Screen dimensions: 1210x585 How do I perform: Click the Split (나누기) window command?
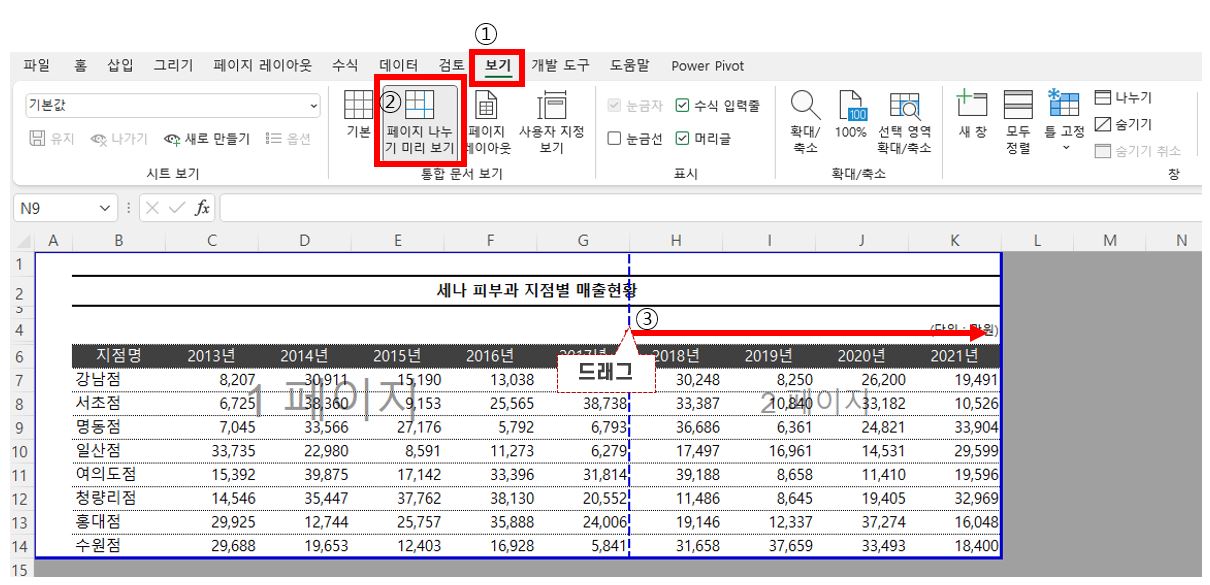(1123, 98)
